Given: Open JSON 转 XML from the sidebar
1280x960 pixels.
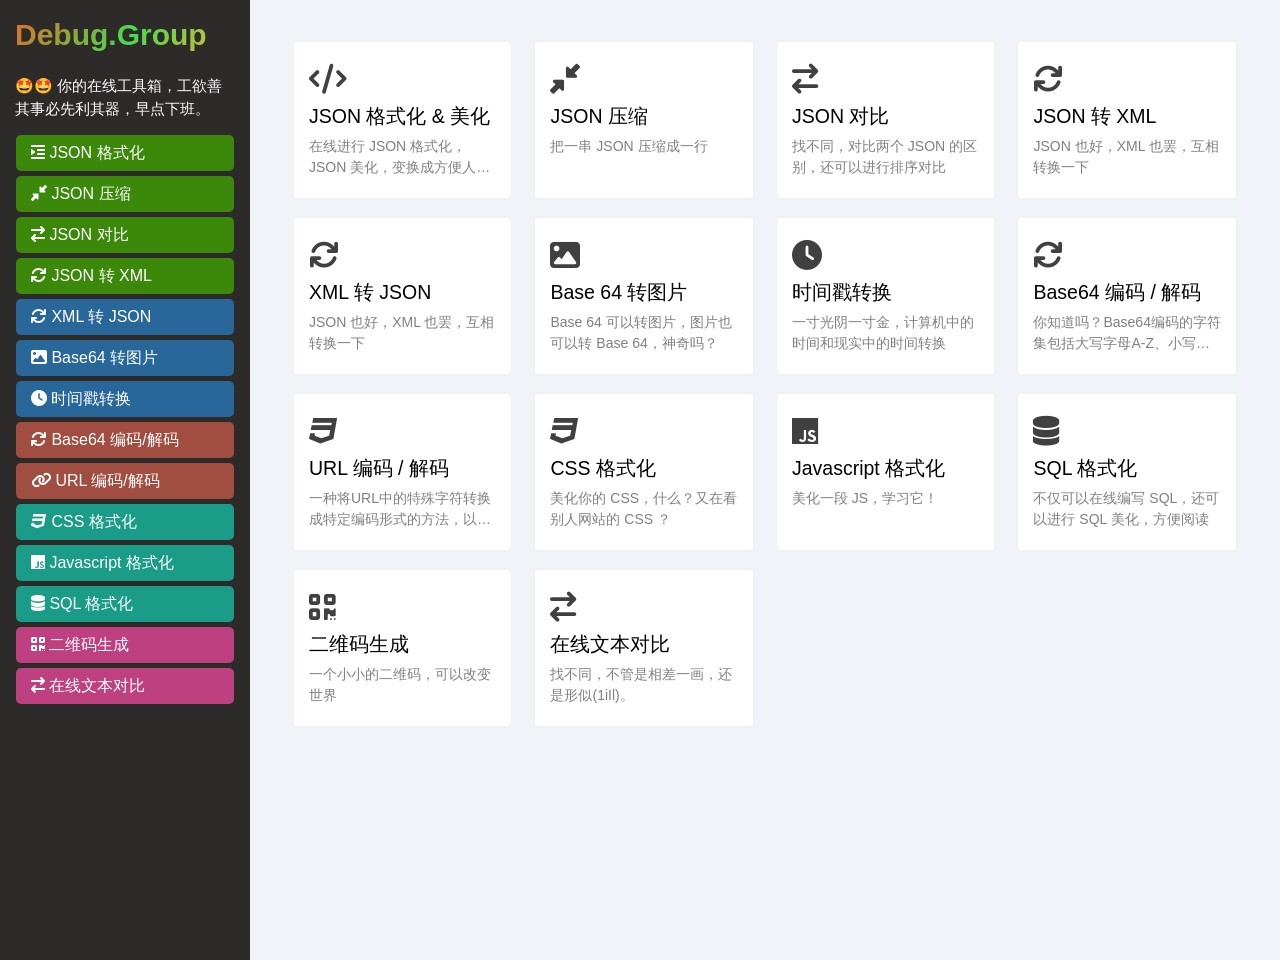Looking at the screenshot, I should click(125, 276).
